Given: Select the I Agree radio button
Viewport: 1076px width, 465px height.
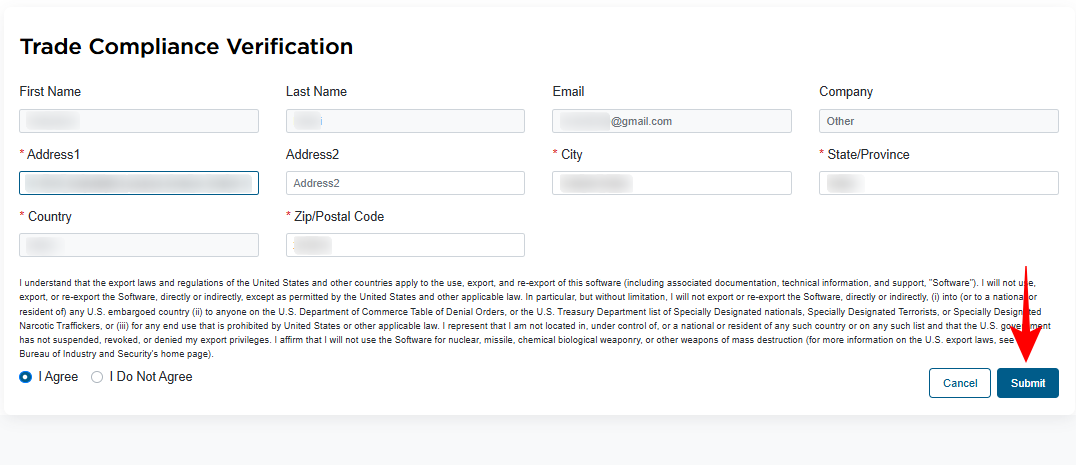Looking at the screenshot, I should coord(26,377).
